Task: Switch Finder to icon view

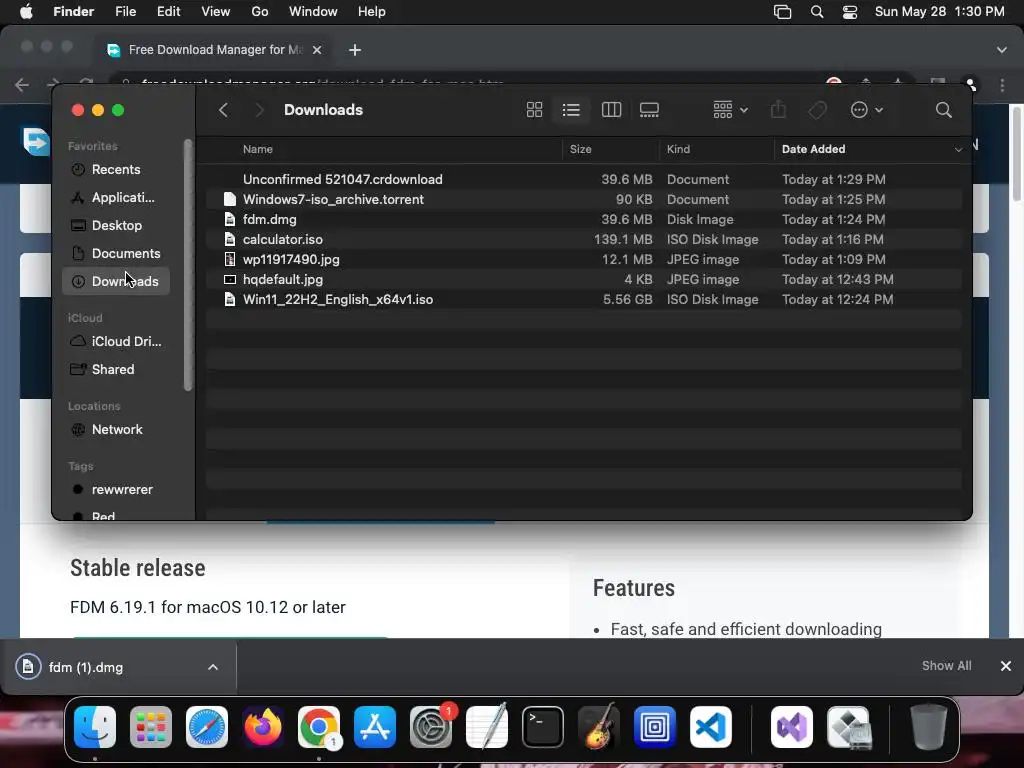Action: click(534, 110)
